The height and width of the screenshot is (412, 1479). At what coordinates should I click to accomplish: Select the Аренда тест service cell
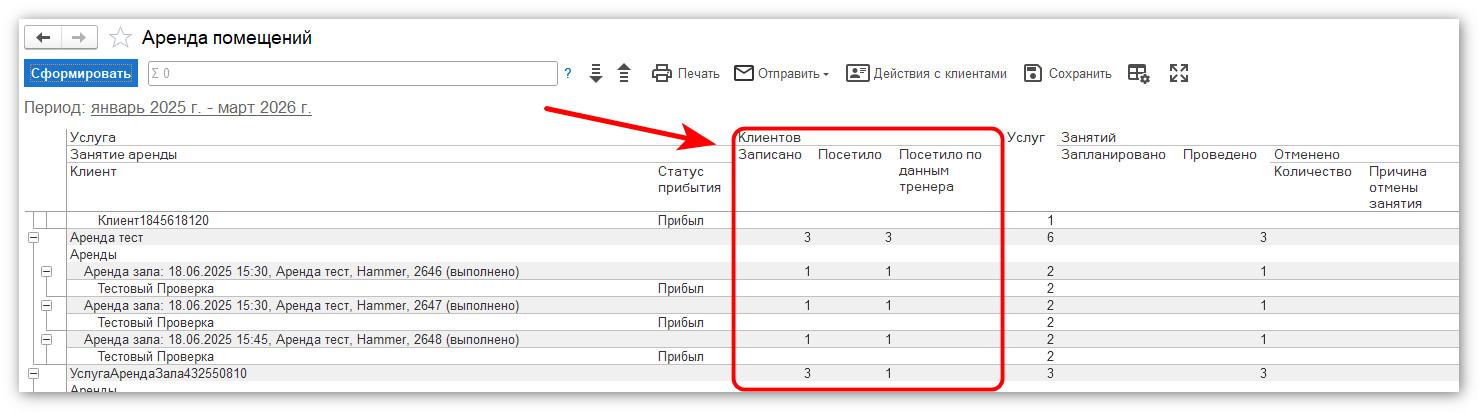107,238
